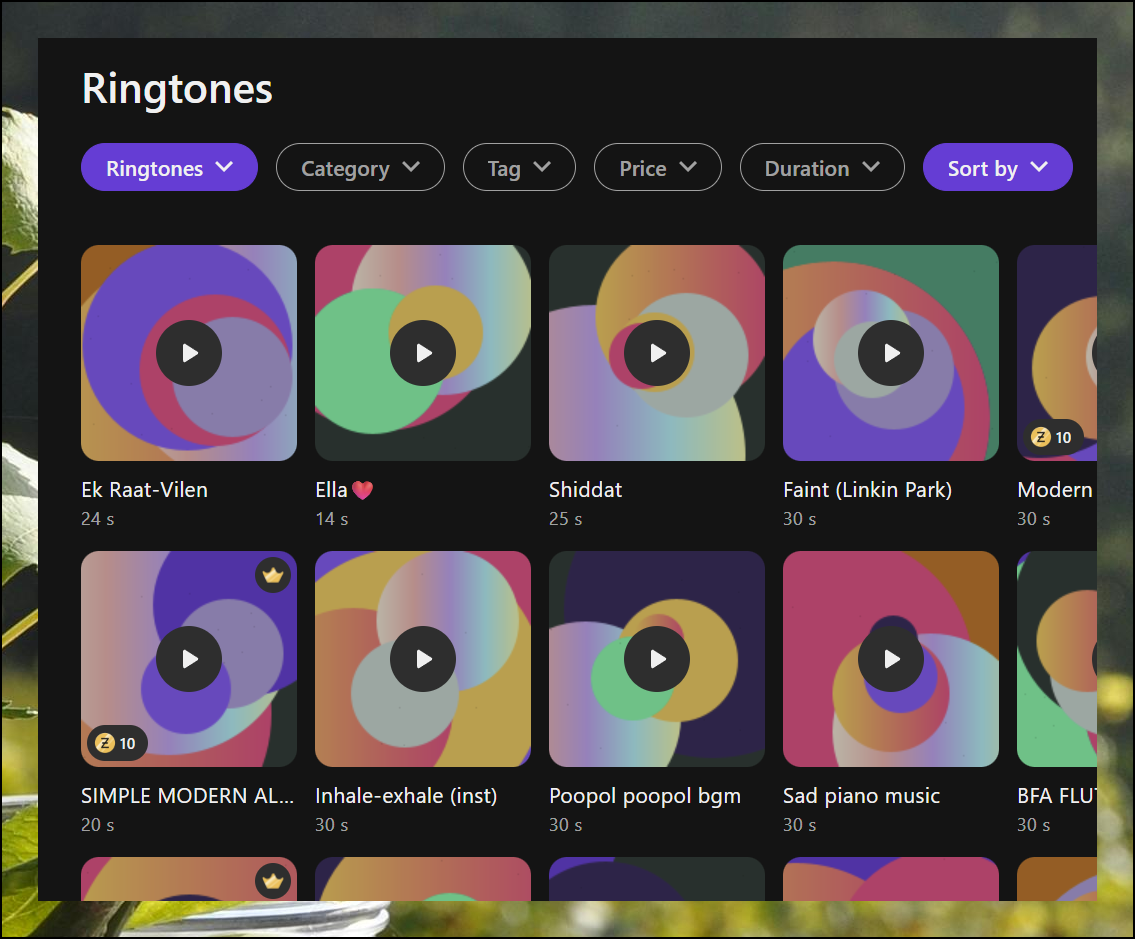
Task: Open the Inhale-exhale (inst) title link
Action: 406,796
